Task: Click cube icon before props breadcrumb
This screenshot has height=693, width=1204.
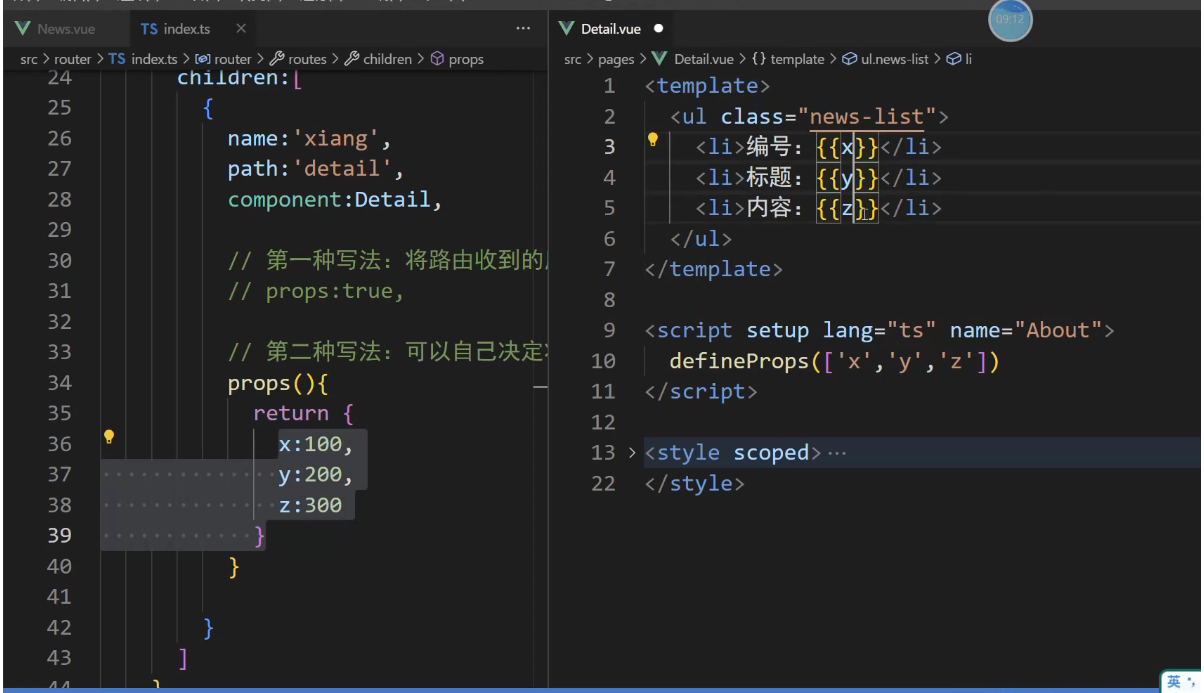Action: pos(437,59)
